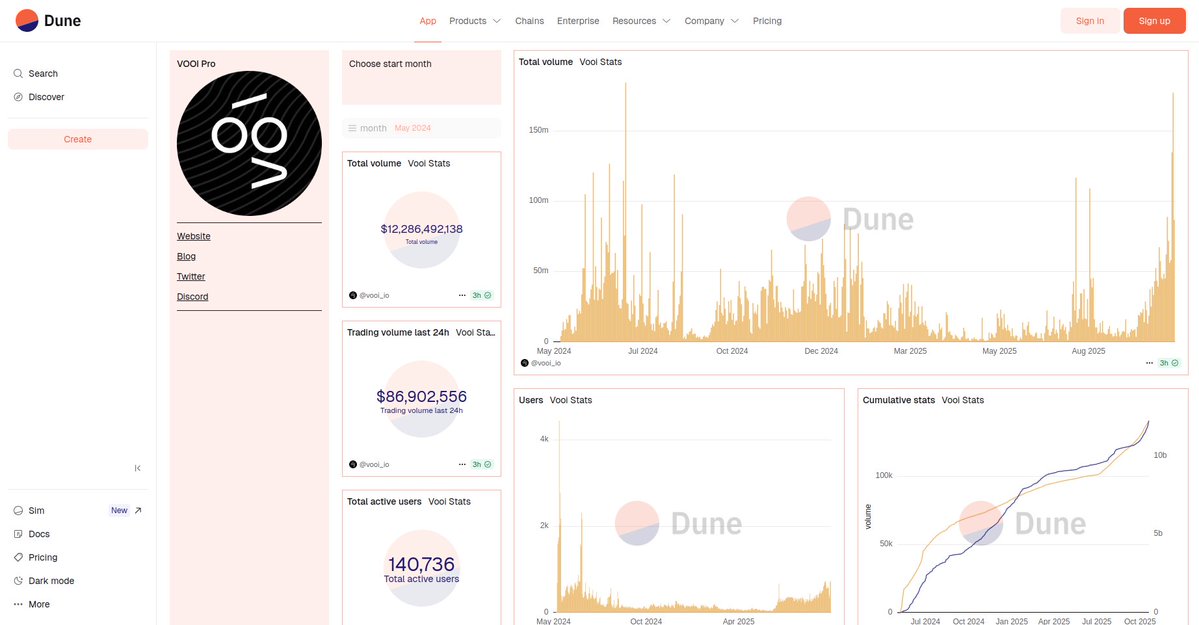
Task: Open ellipsis menu on Total volume bar chart
Action: [x=1149, y=363]
